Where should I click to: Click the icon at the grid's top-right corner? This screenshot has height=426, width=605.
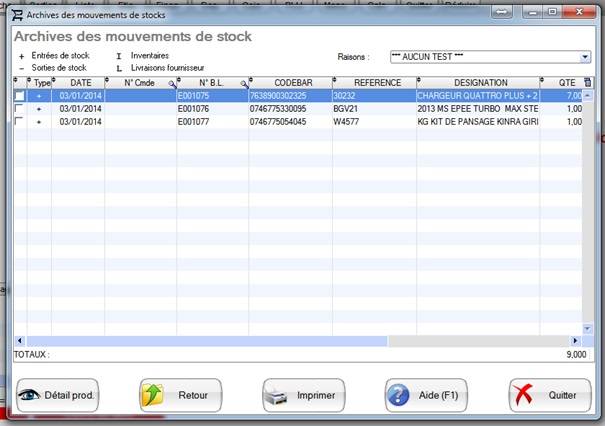click(586, 82)
